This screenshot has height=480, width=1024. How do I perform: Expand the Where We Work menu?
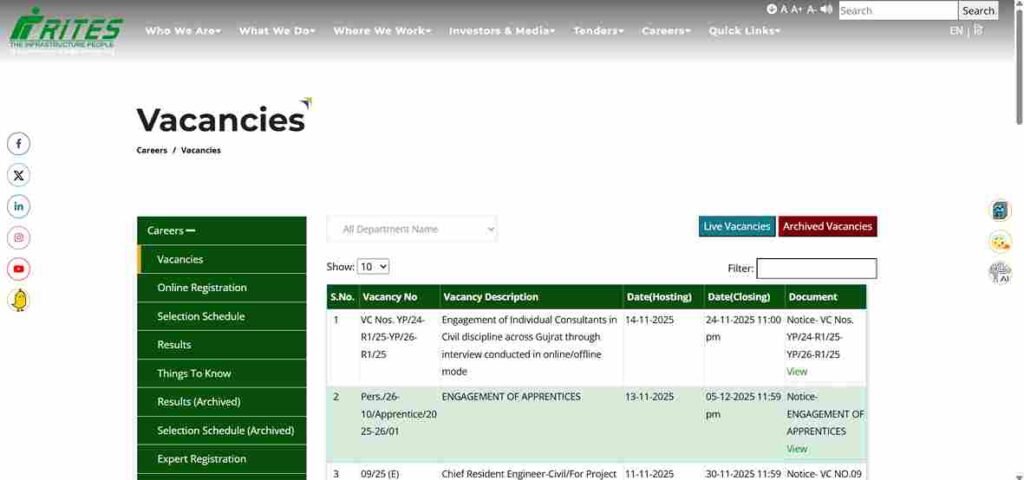pyautogui.click(x=382, y=31)
